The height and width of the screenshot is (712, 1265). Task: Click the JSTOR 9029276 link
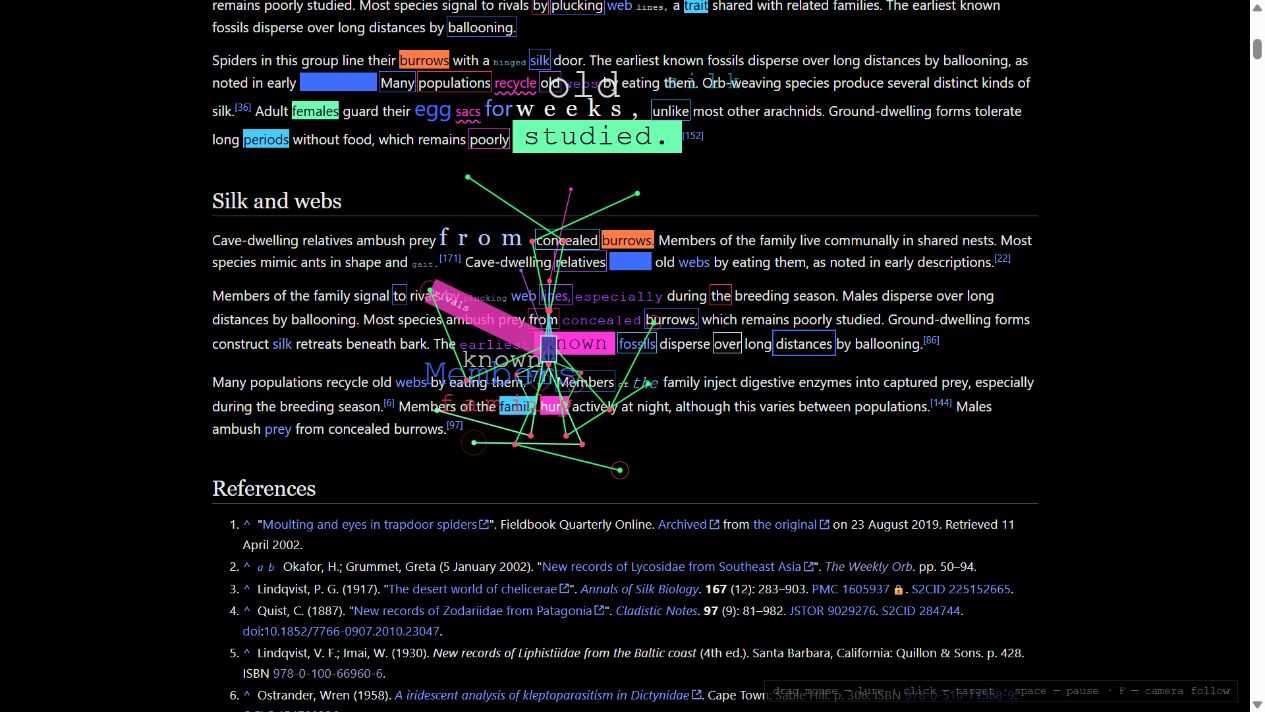coord(831,610)
